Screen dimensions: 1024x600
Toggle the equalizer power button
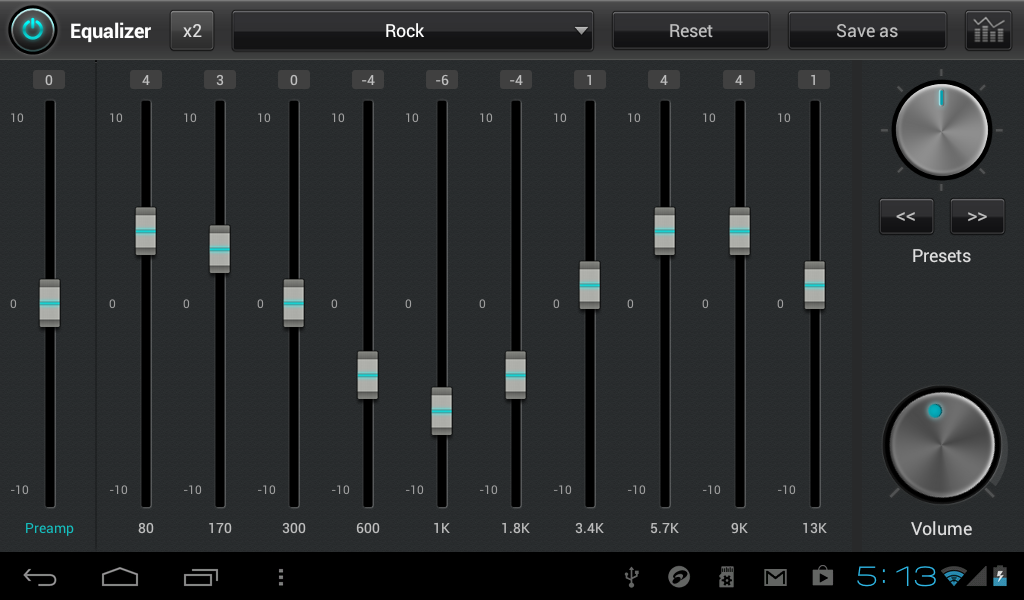click(x=31, y=30)
